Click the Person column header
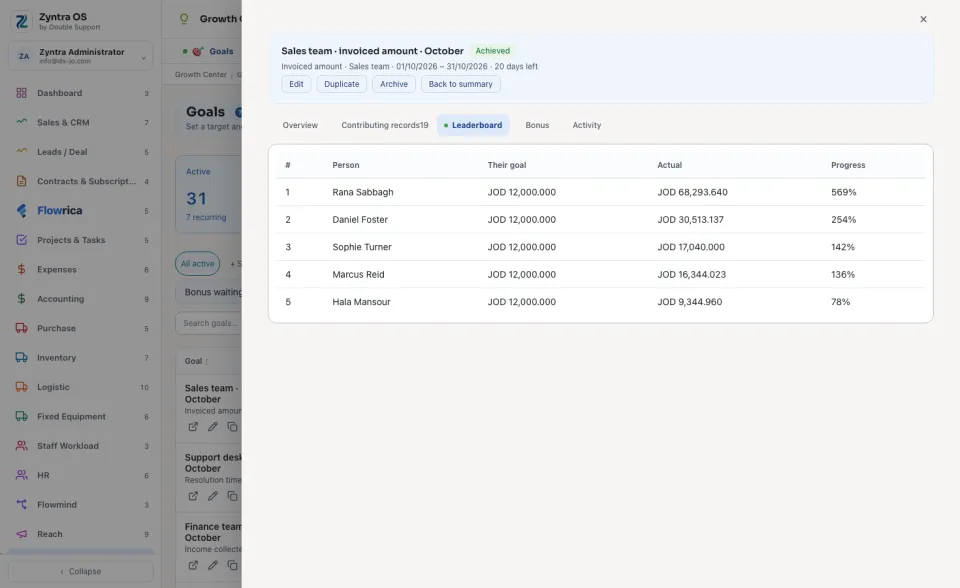960x588 pixels. click(x=346, y=165)
